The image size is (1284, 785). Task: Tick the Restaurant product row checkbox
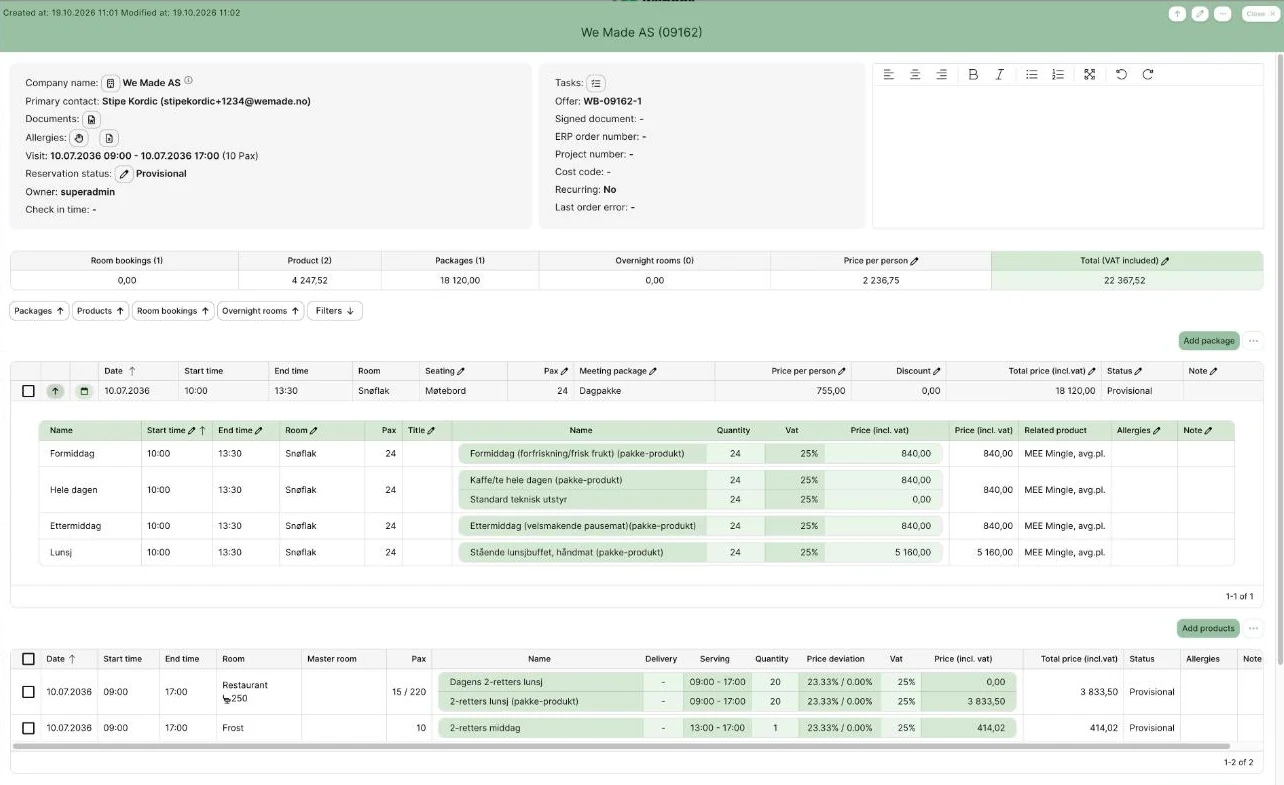point(28,692)
